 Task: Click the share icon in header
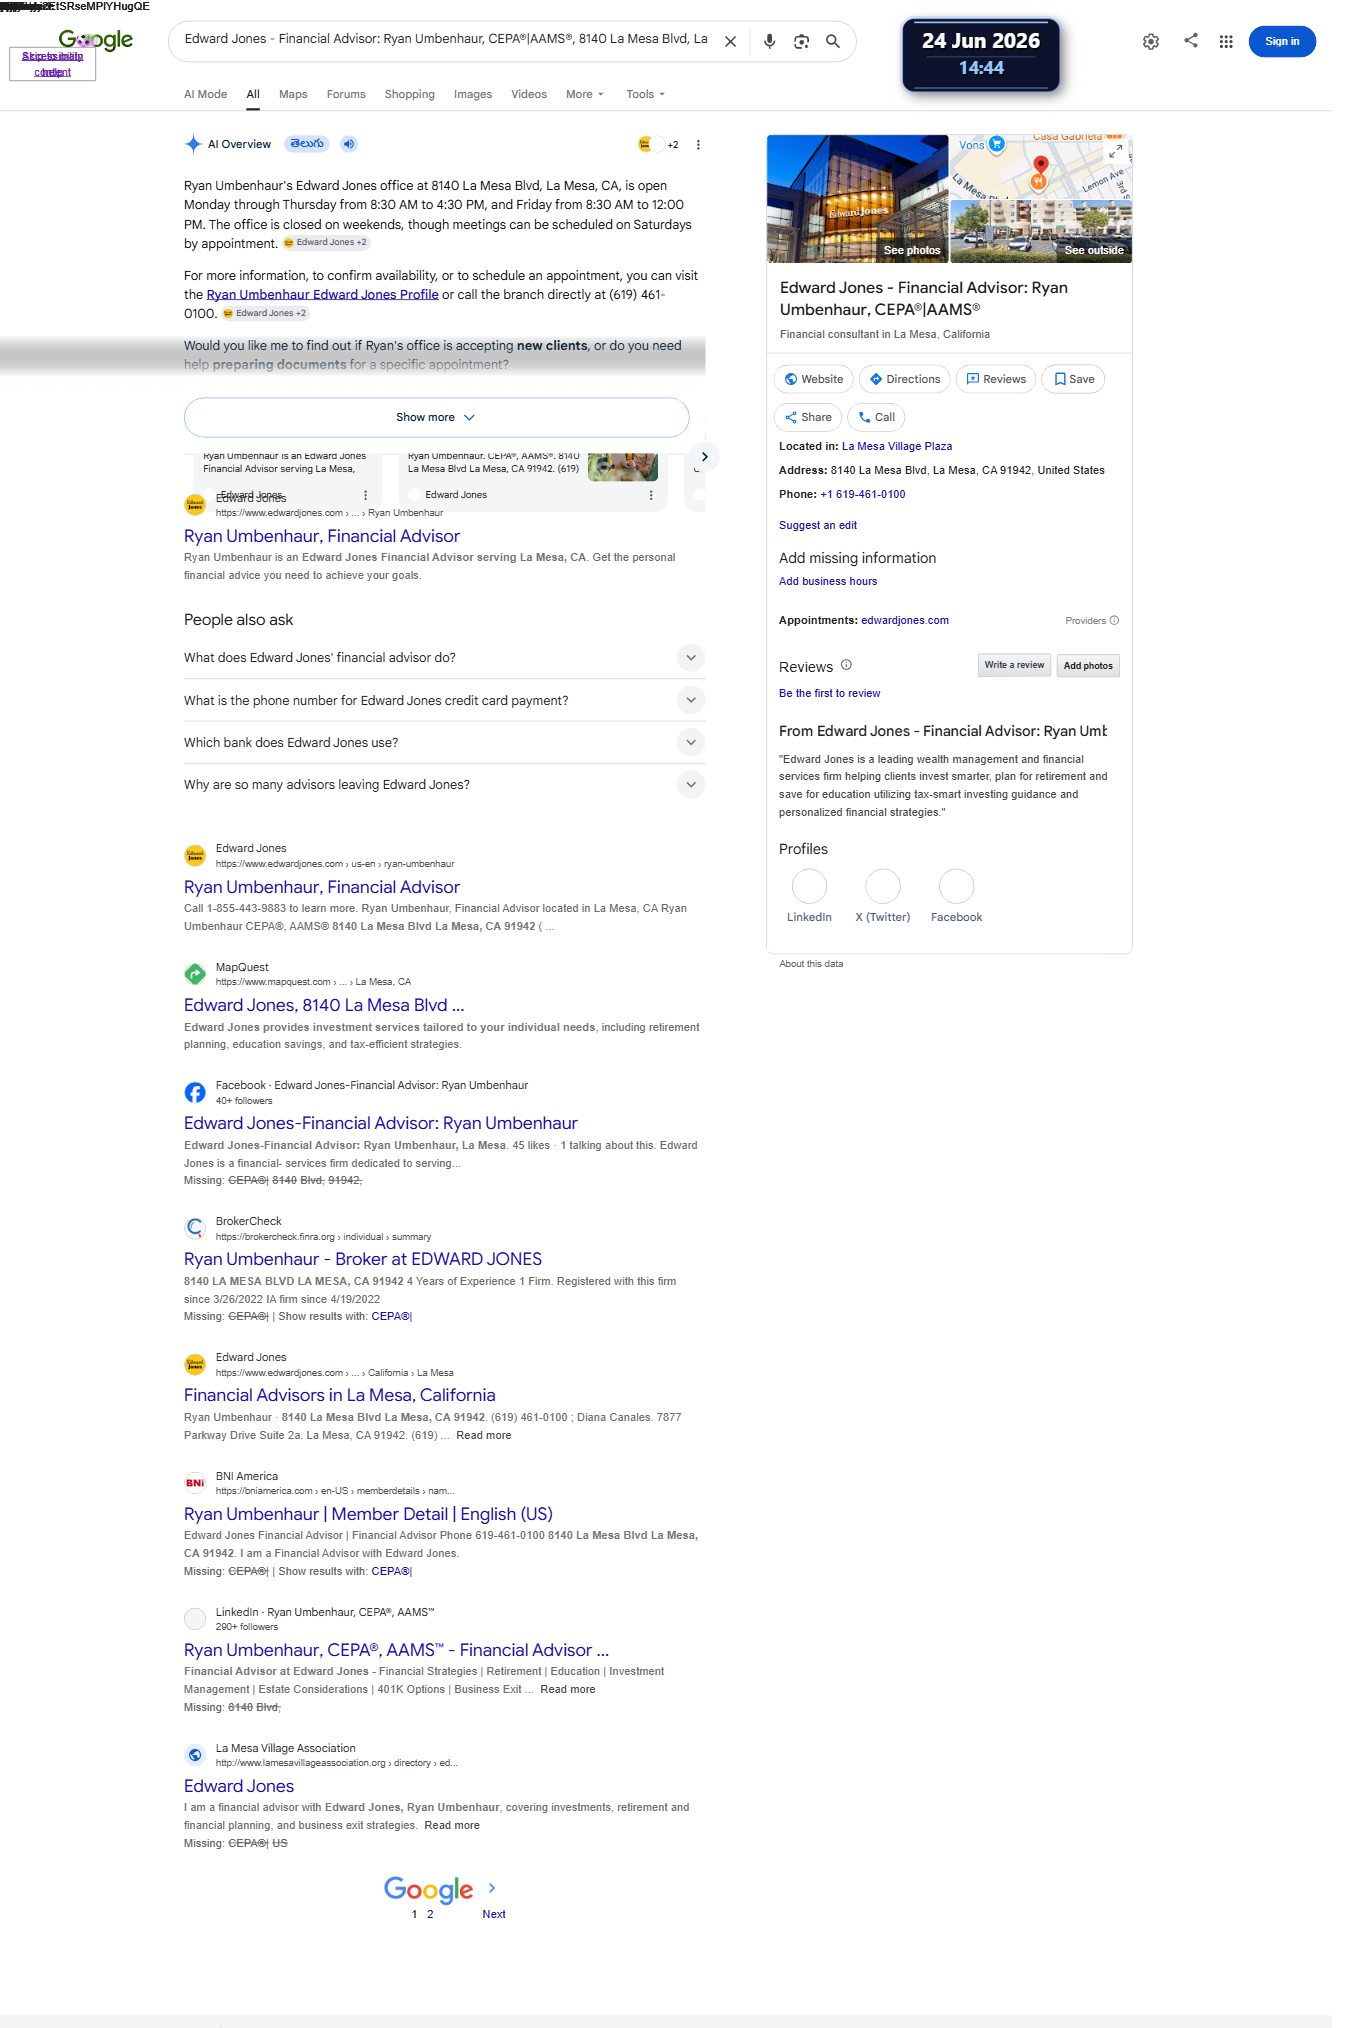point(1190,41)
